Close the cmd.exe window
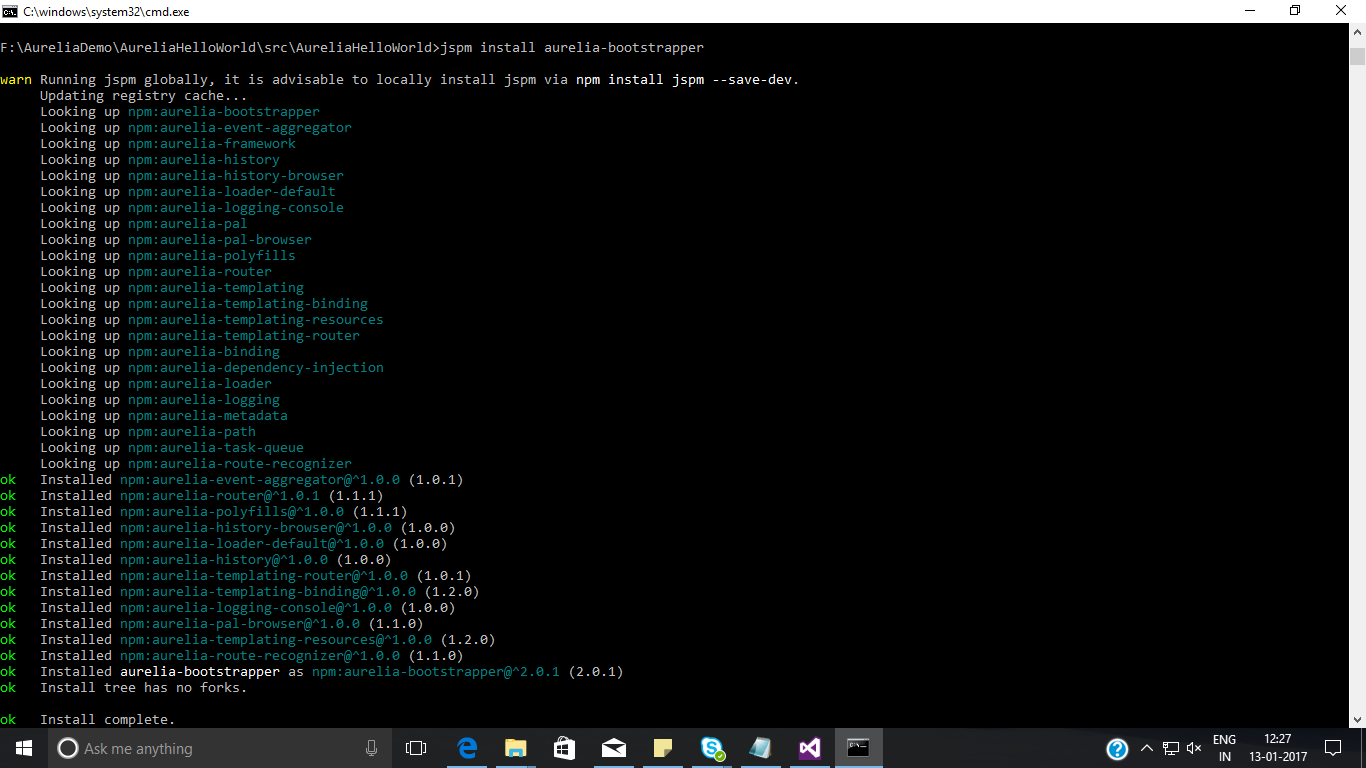This screenshot has height=768, width=1366. [1341, 11]
